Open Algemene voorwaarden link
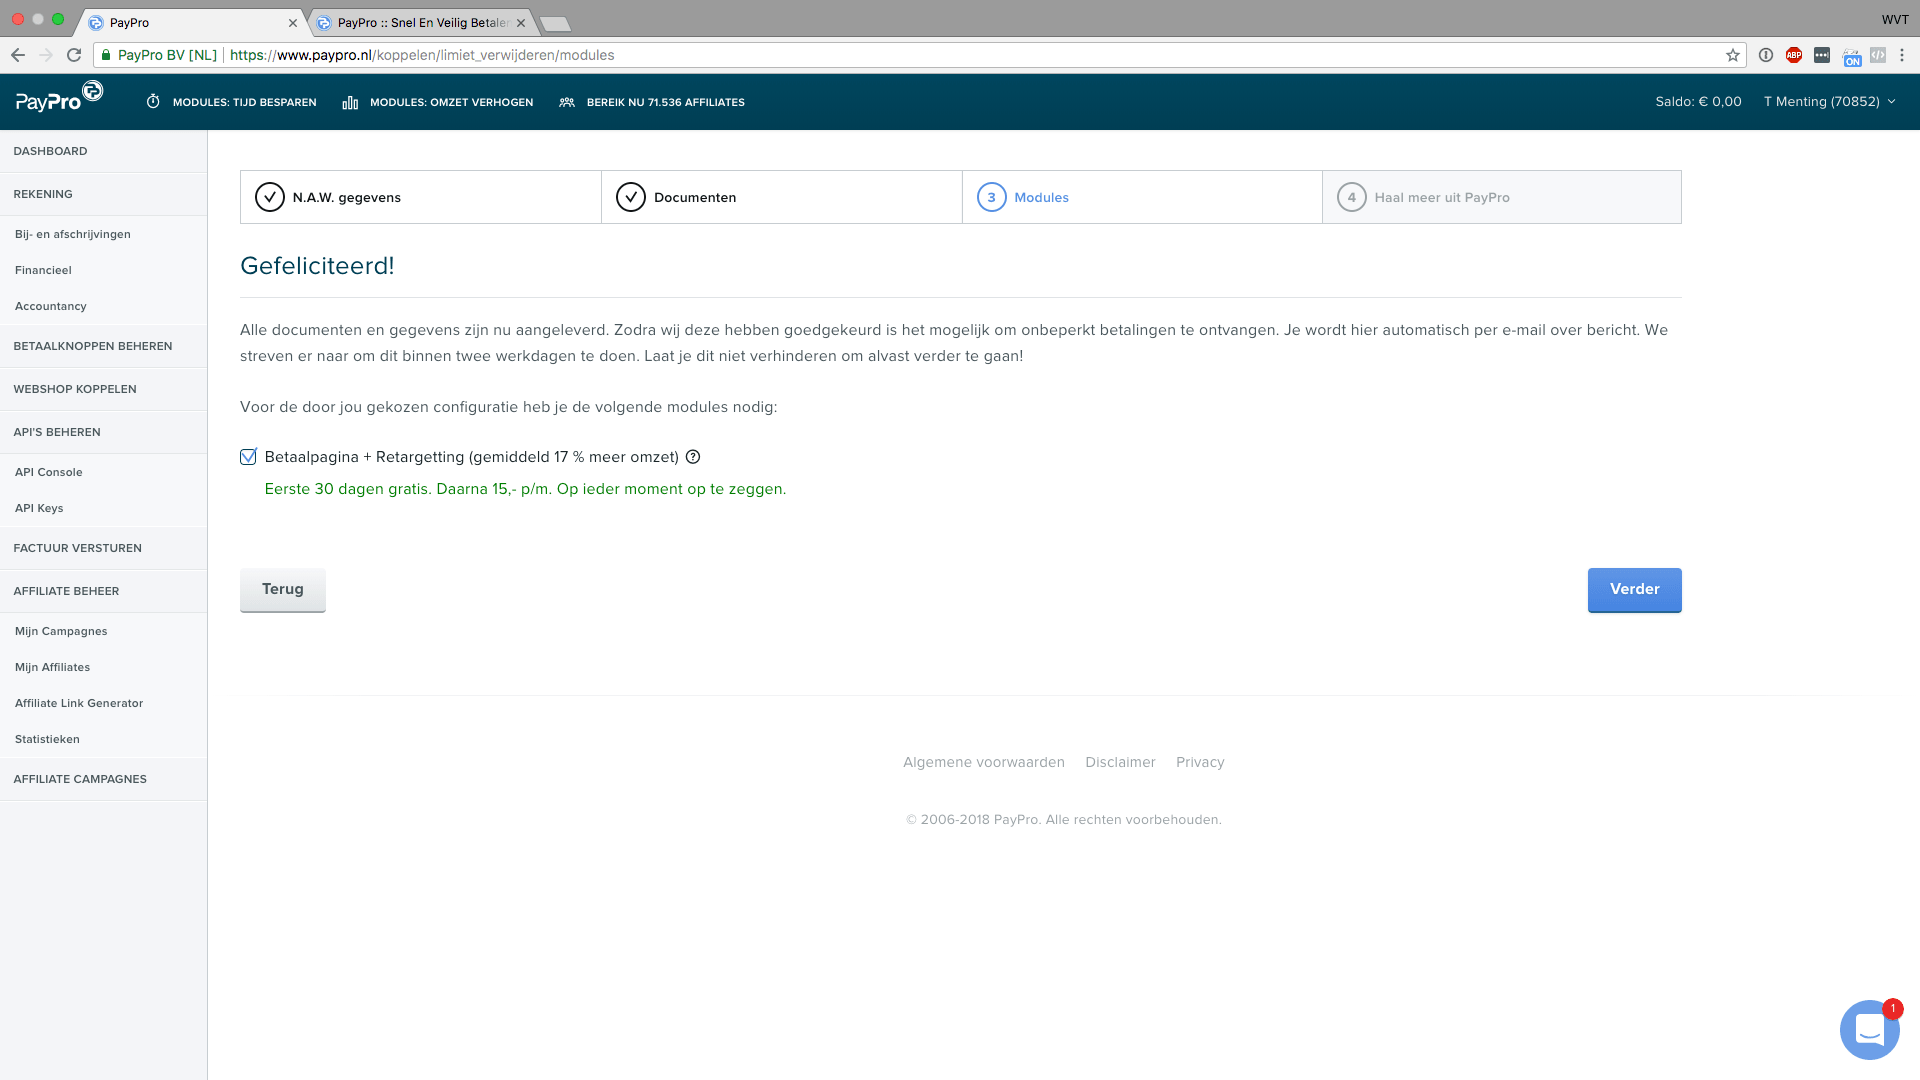This screenshot has width=1920, height=1080. 984,762
